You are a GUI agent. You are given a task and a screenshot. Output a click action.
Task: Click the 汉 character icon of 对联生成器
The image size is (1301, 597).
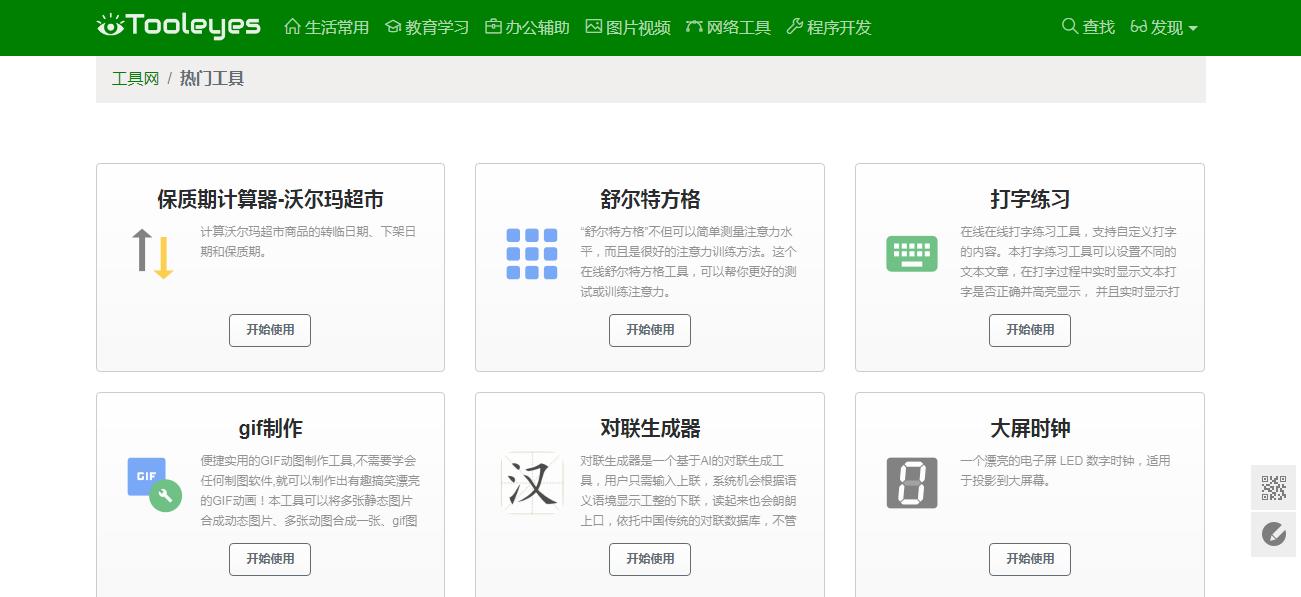[x=531, y=482]
